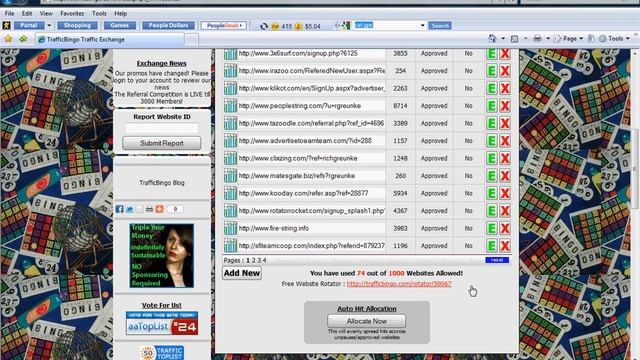The image size is (640, 360).
Task: Open stats icon for fire-string.info row
Action: 230,229
